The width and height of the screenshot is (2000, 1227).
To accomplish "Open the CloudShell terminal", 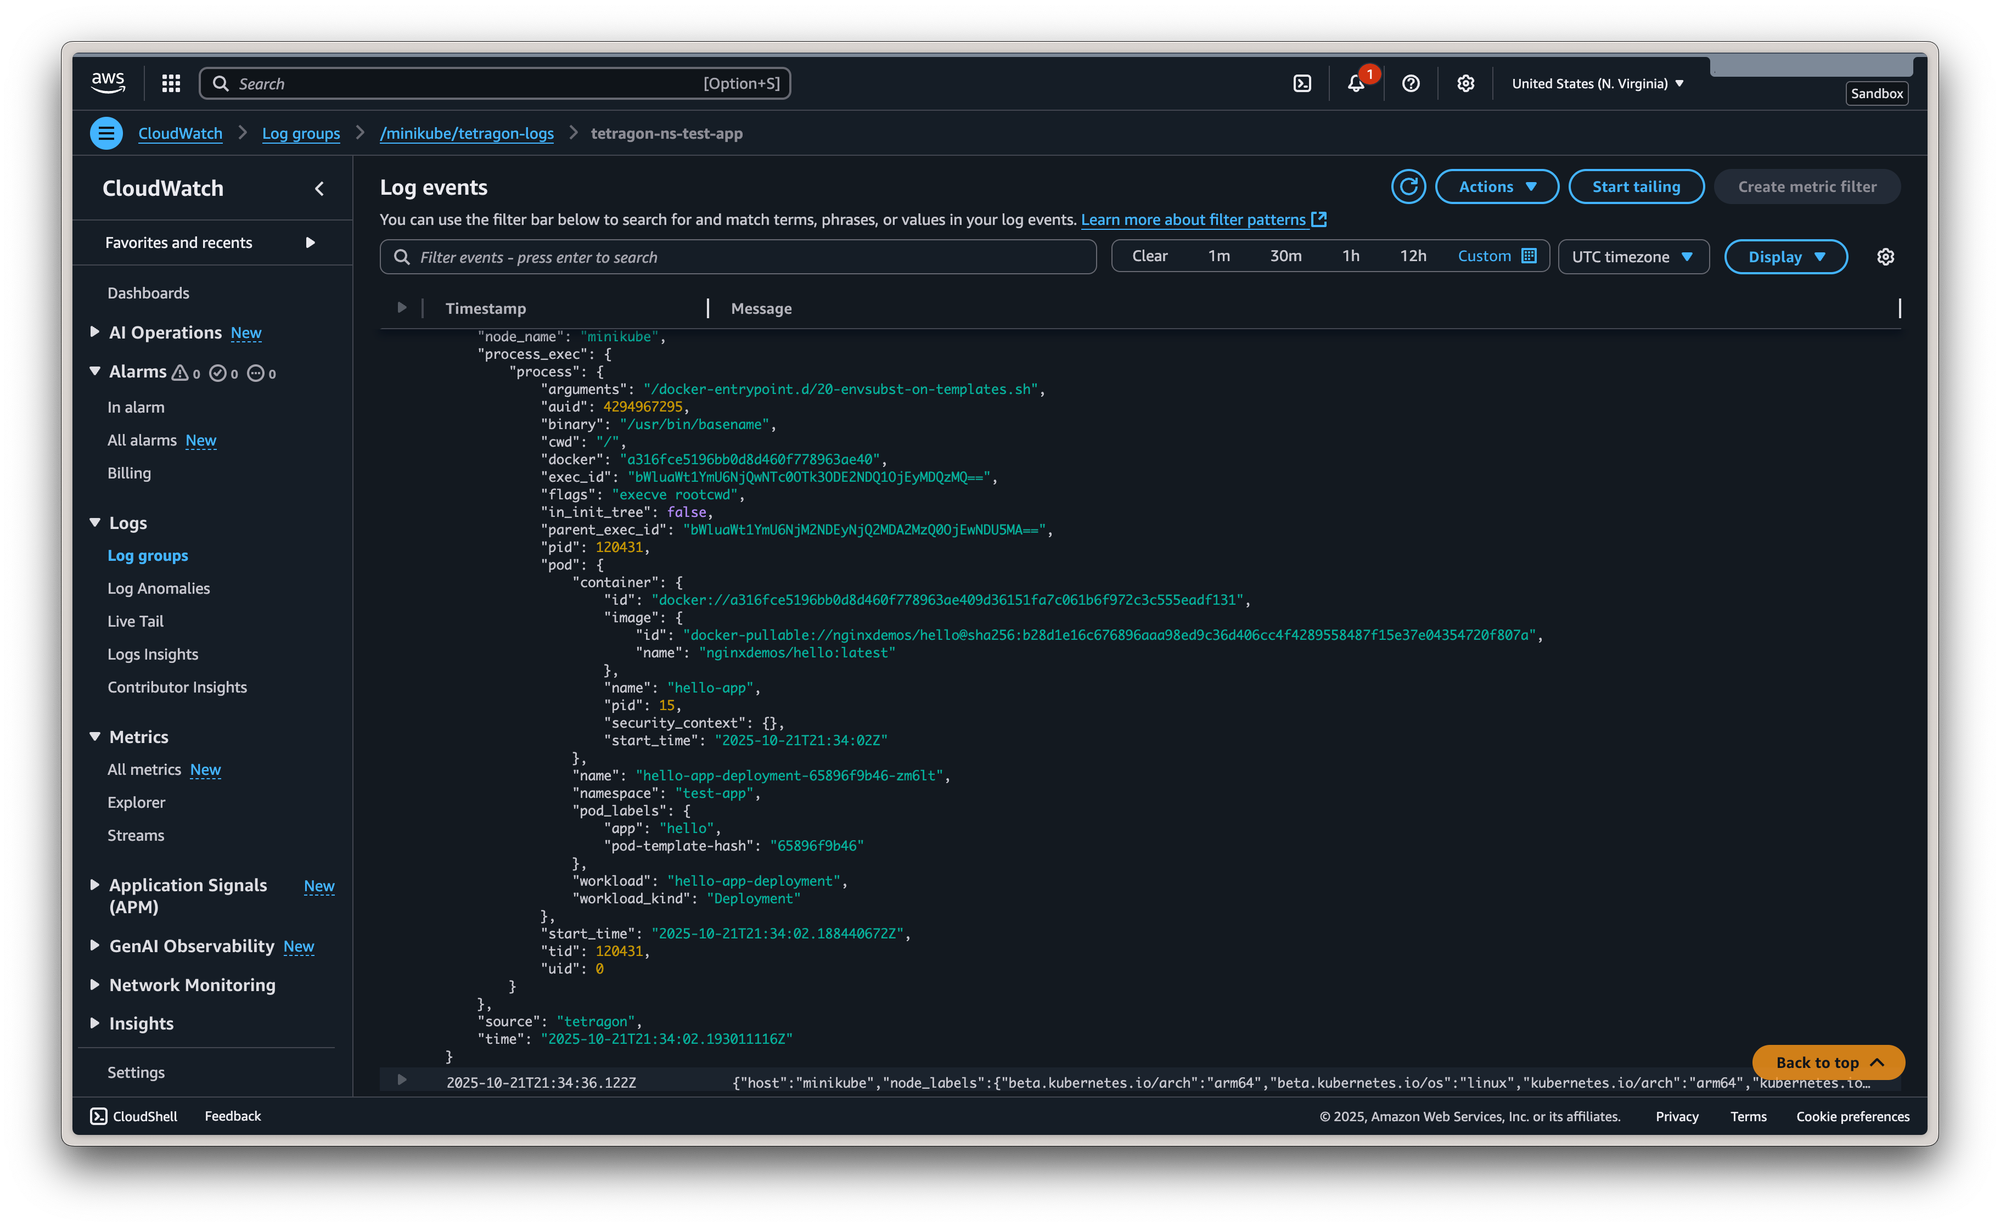I will tap(133, 1116).
